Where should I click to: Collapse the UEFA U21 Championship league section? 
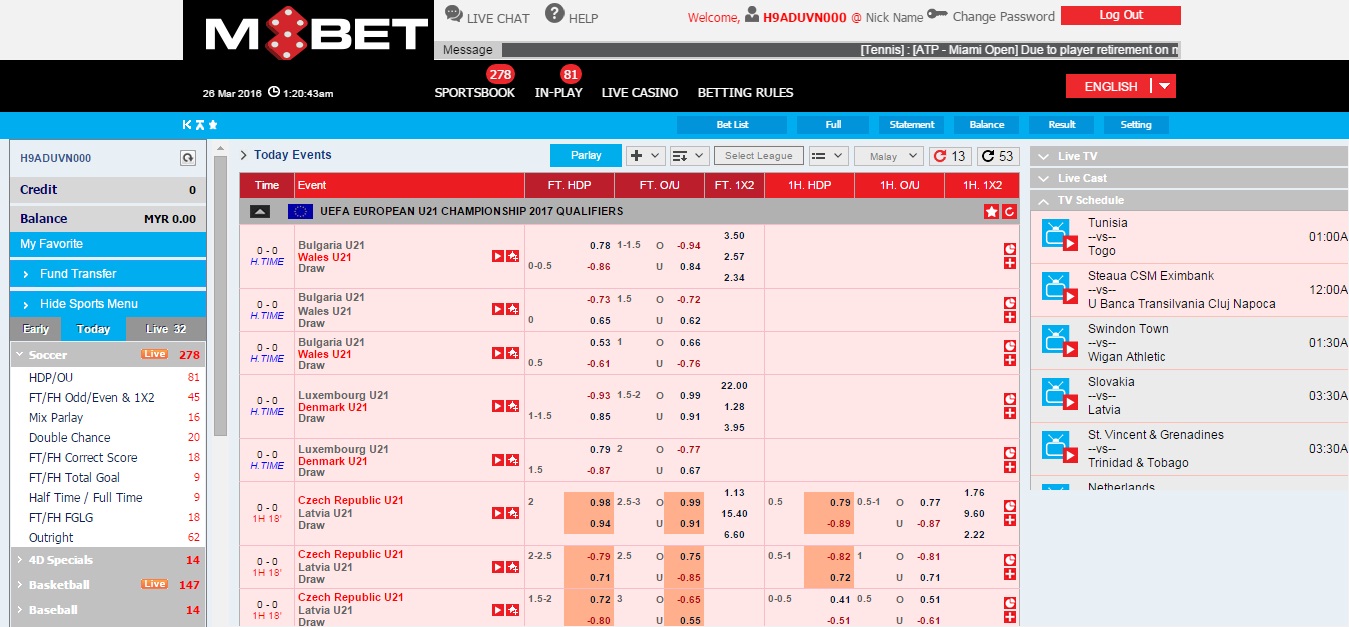[x=258, y=211]
